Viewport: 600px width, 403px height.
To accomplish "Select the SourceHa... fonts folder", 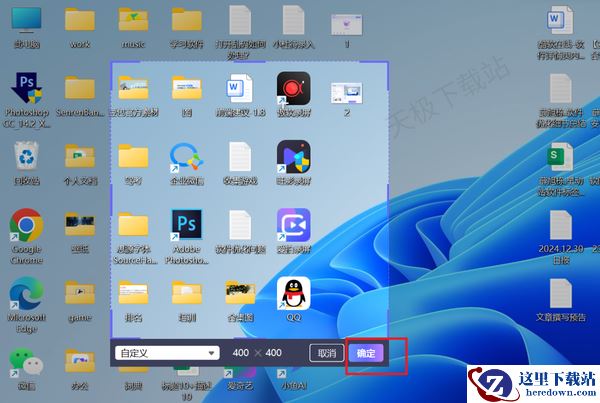I will click(x=133, y=225).
